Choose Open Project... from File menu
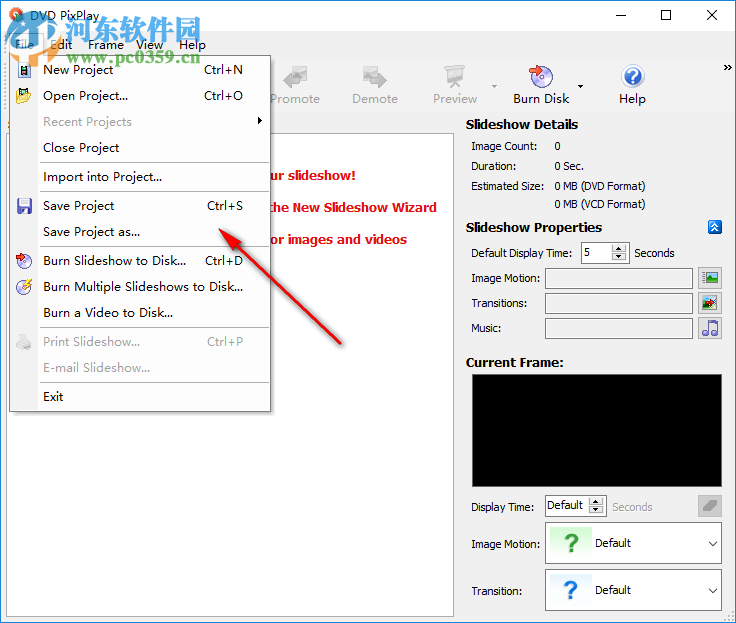This screenshot has width=736, height=623. click(x=141, y=96)
